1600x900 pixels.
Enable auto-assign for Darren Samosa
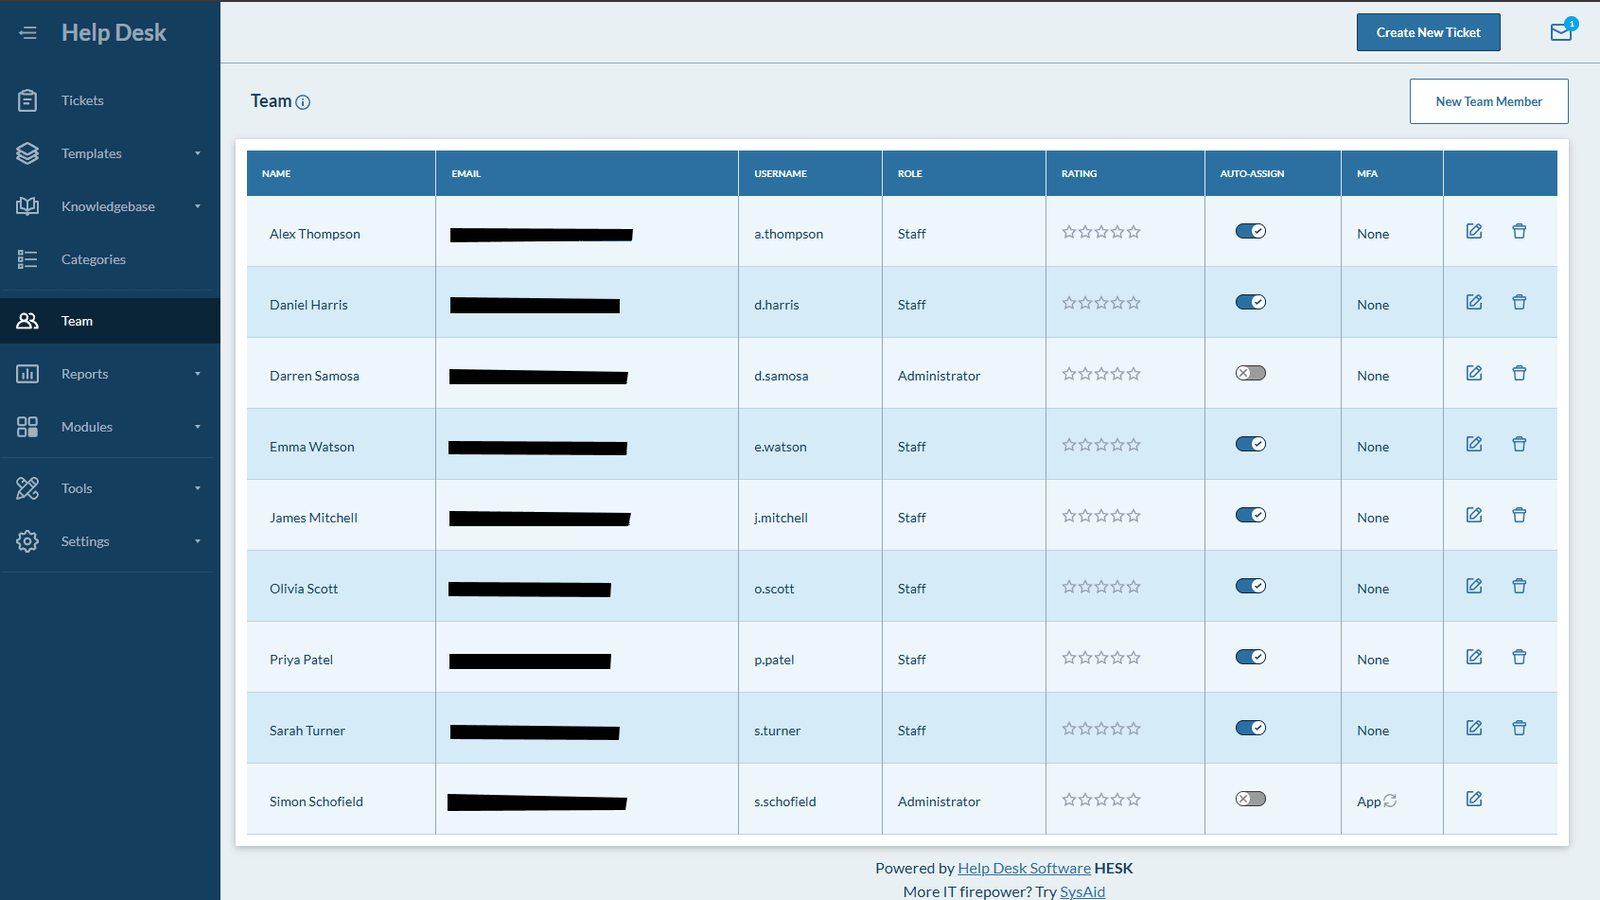point(1250,373)
